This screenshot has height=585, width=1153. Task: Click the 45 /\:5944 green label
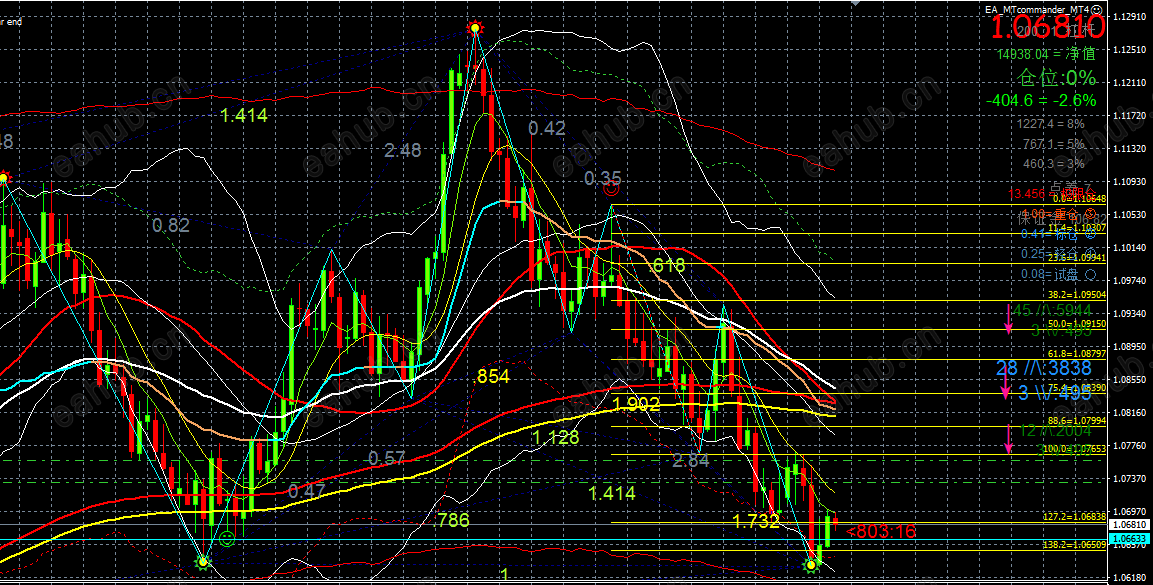tap(1052, 312)
